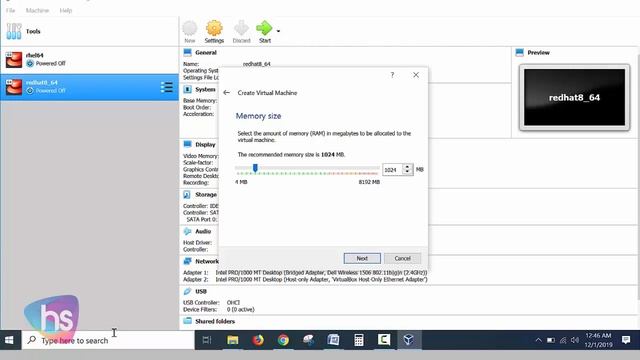
Task: Click the Storage section header icon
Action: (187, 194)
